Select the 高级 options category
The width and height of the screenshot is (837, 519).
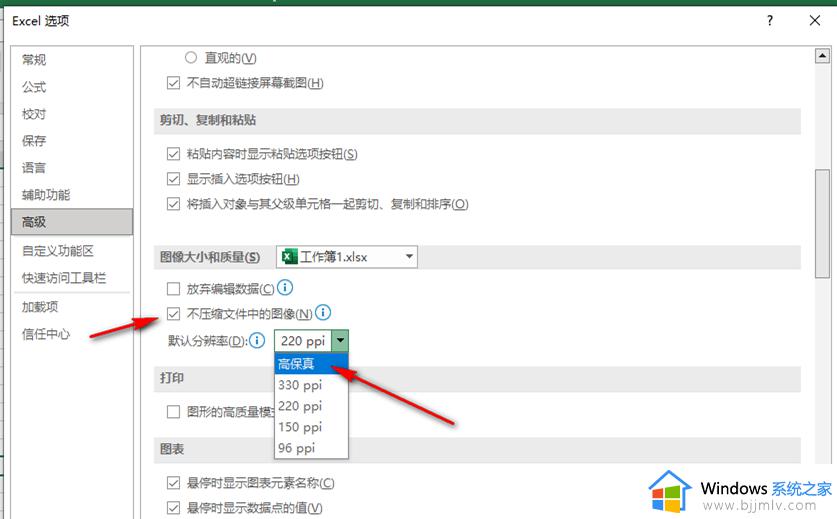point(72,222)
